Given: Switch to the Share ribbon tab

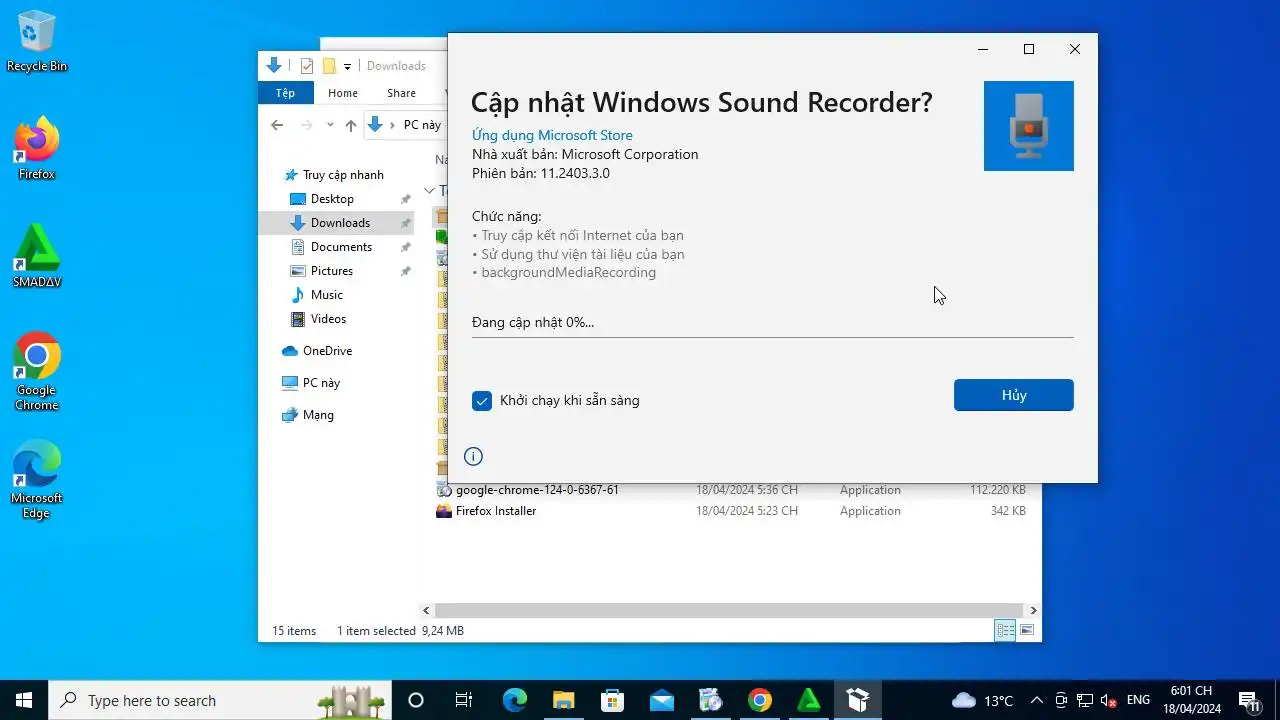Looking at the screenshot, I should click(401, 93).
